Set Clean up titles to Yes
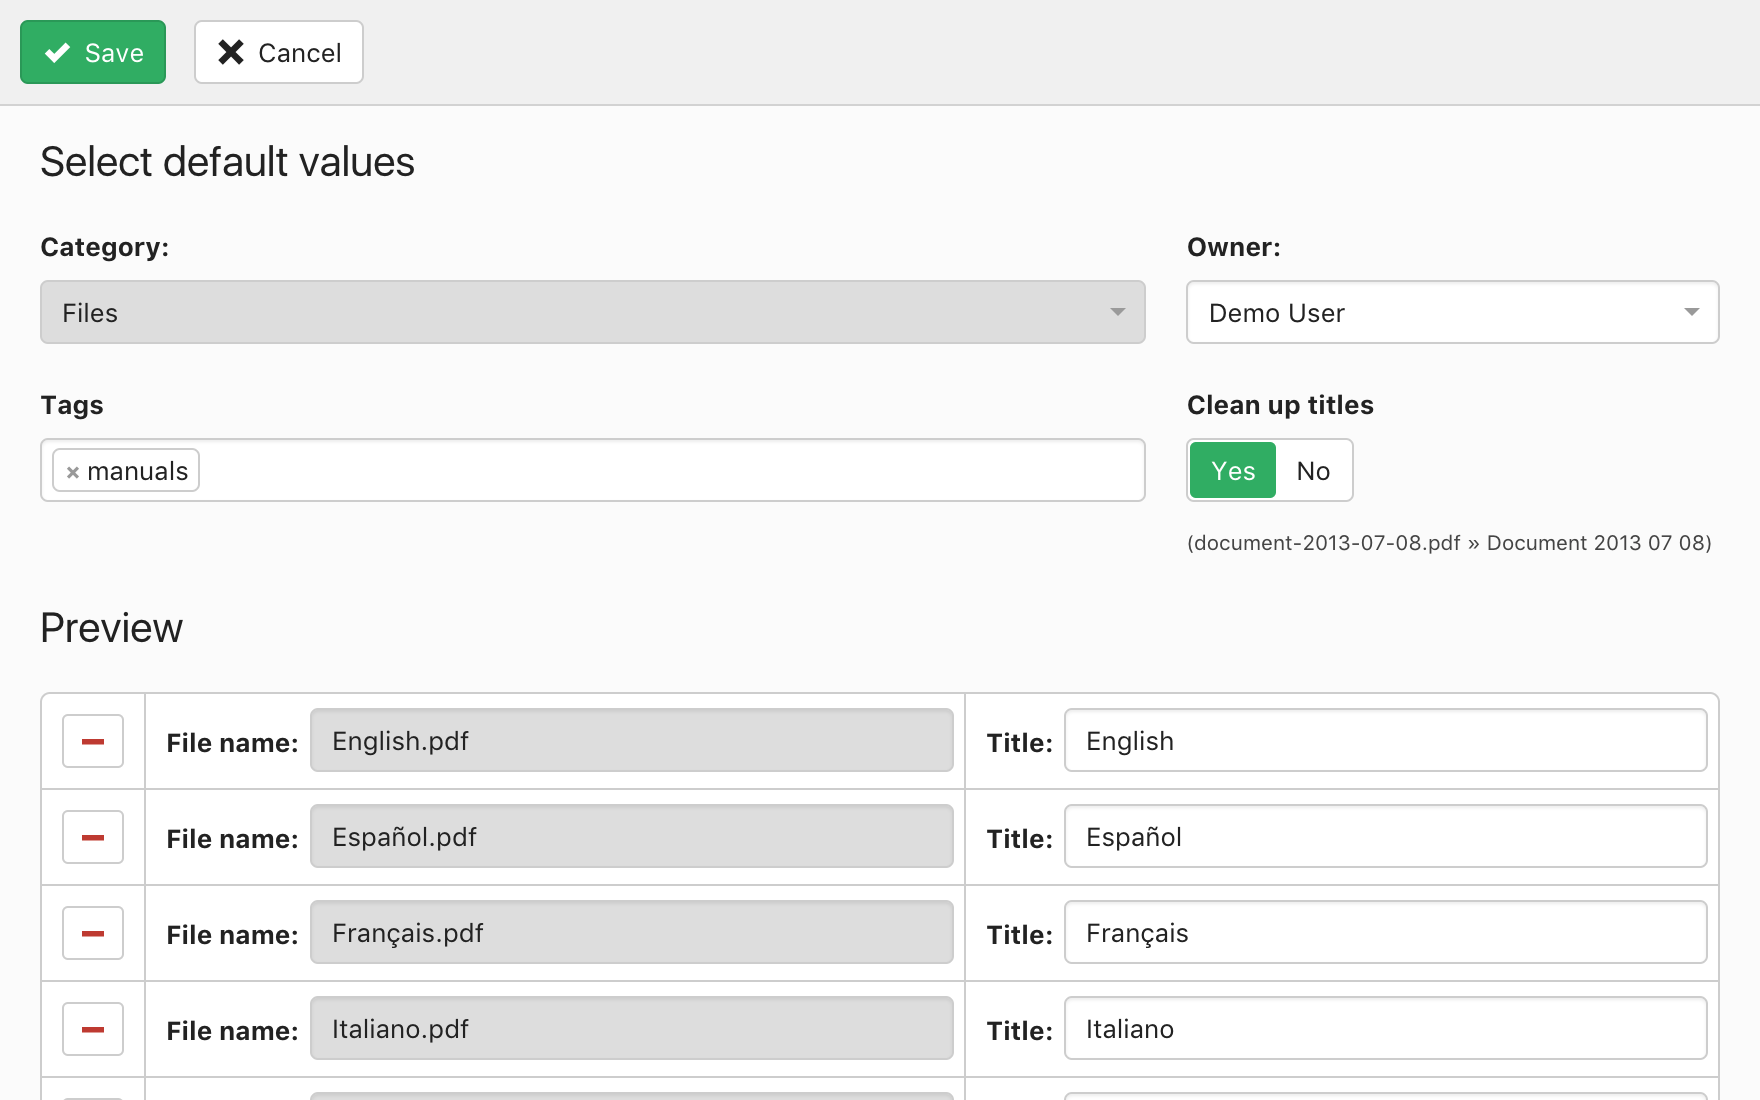 pos(1232,470)
